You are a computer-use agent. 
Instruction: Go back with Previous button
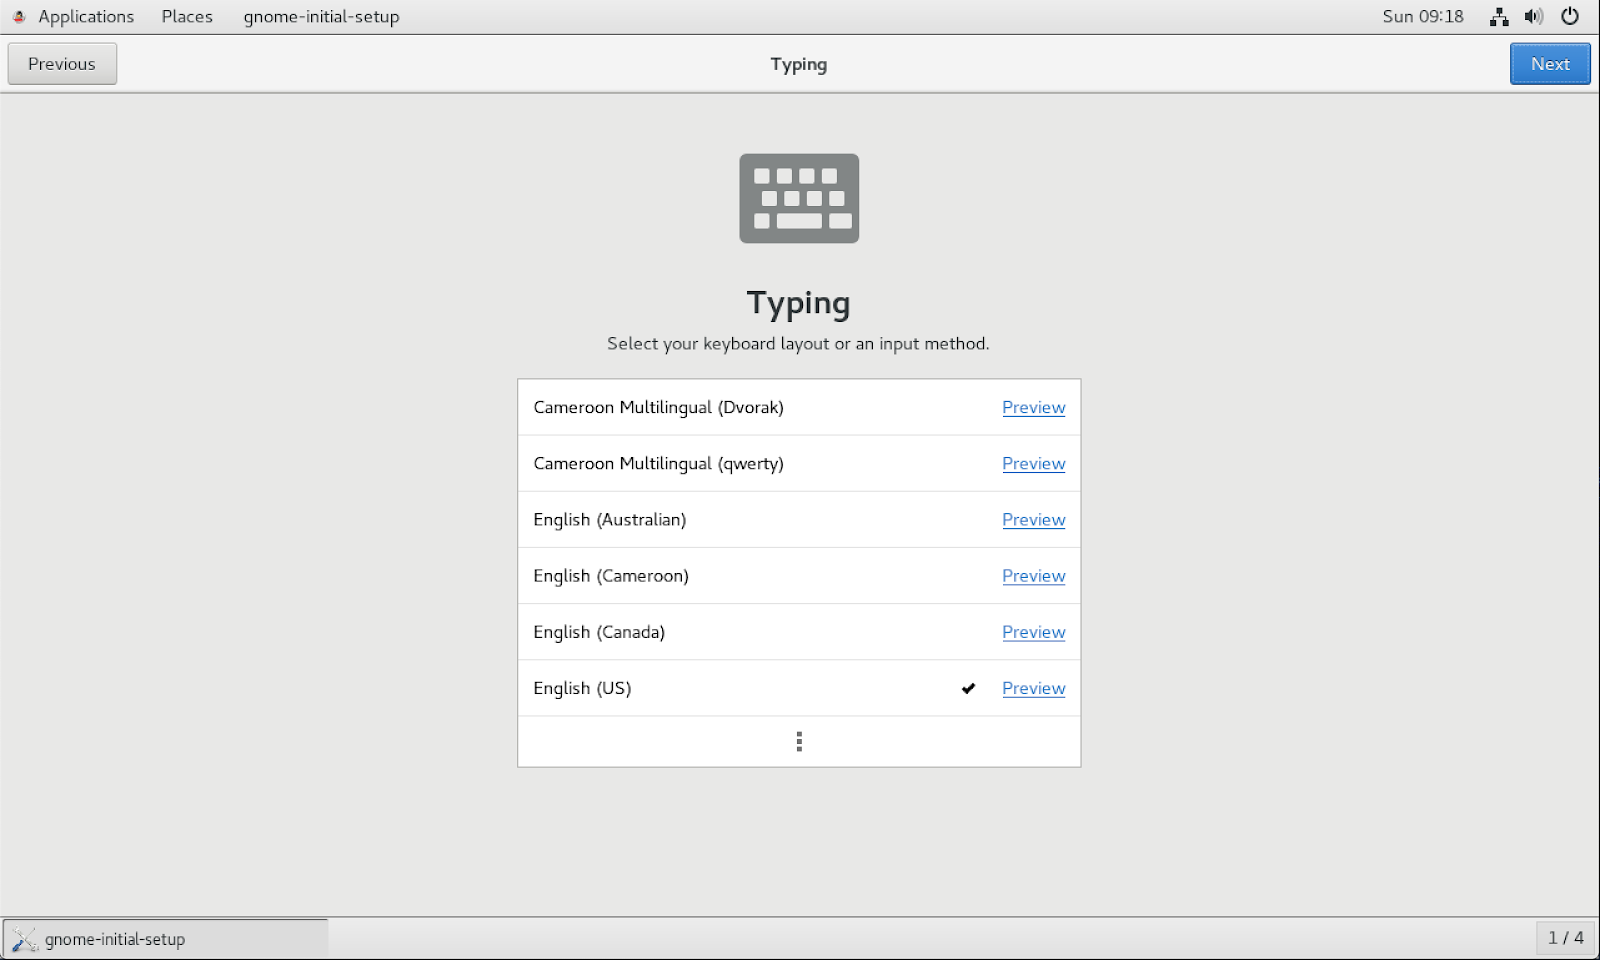click(x=62, y=64)
